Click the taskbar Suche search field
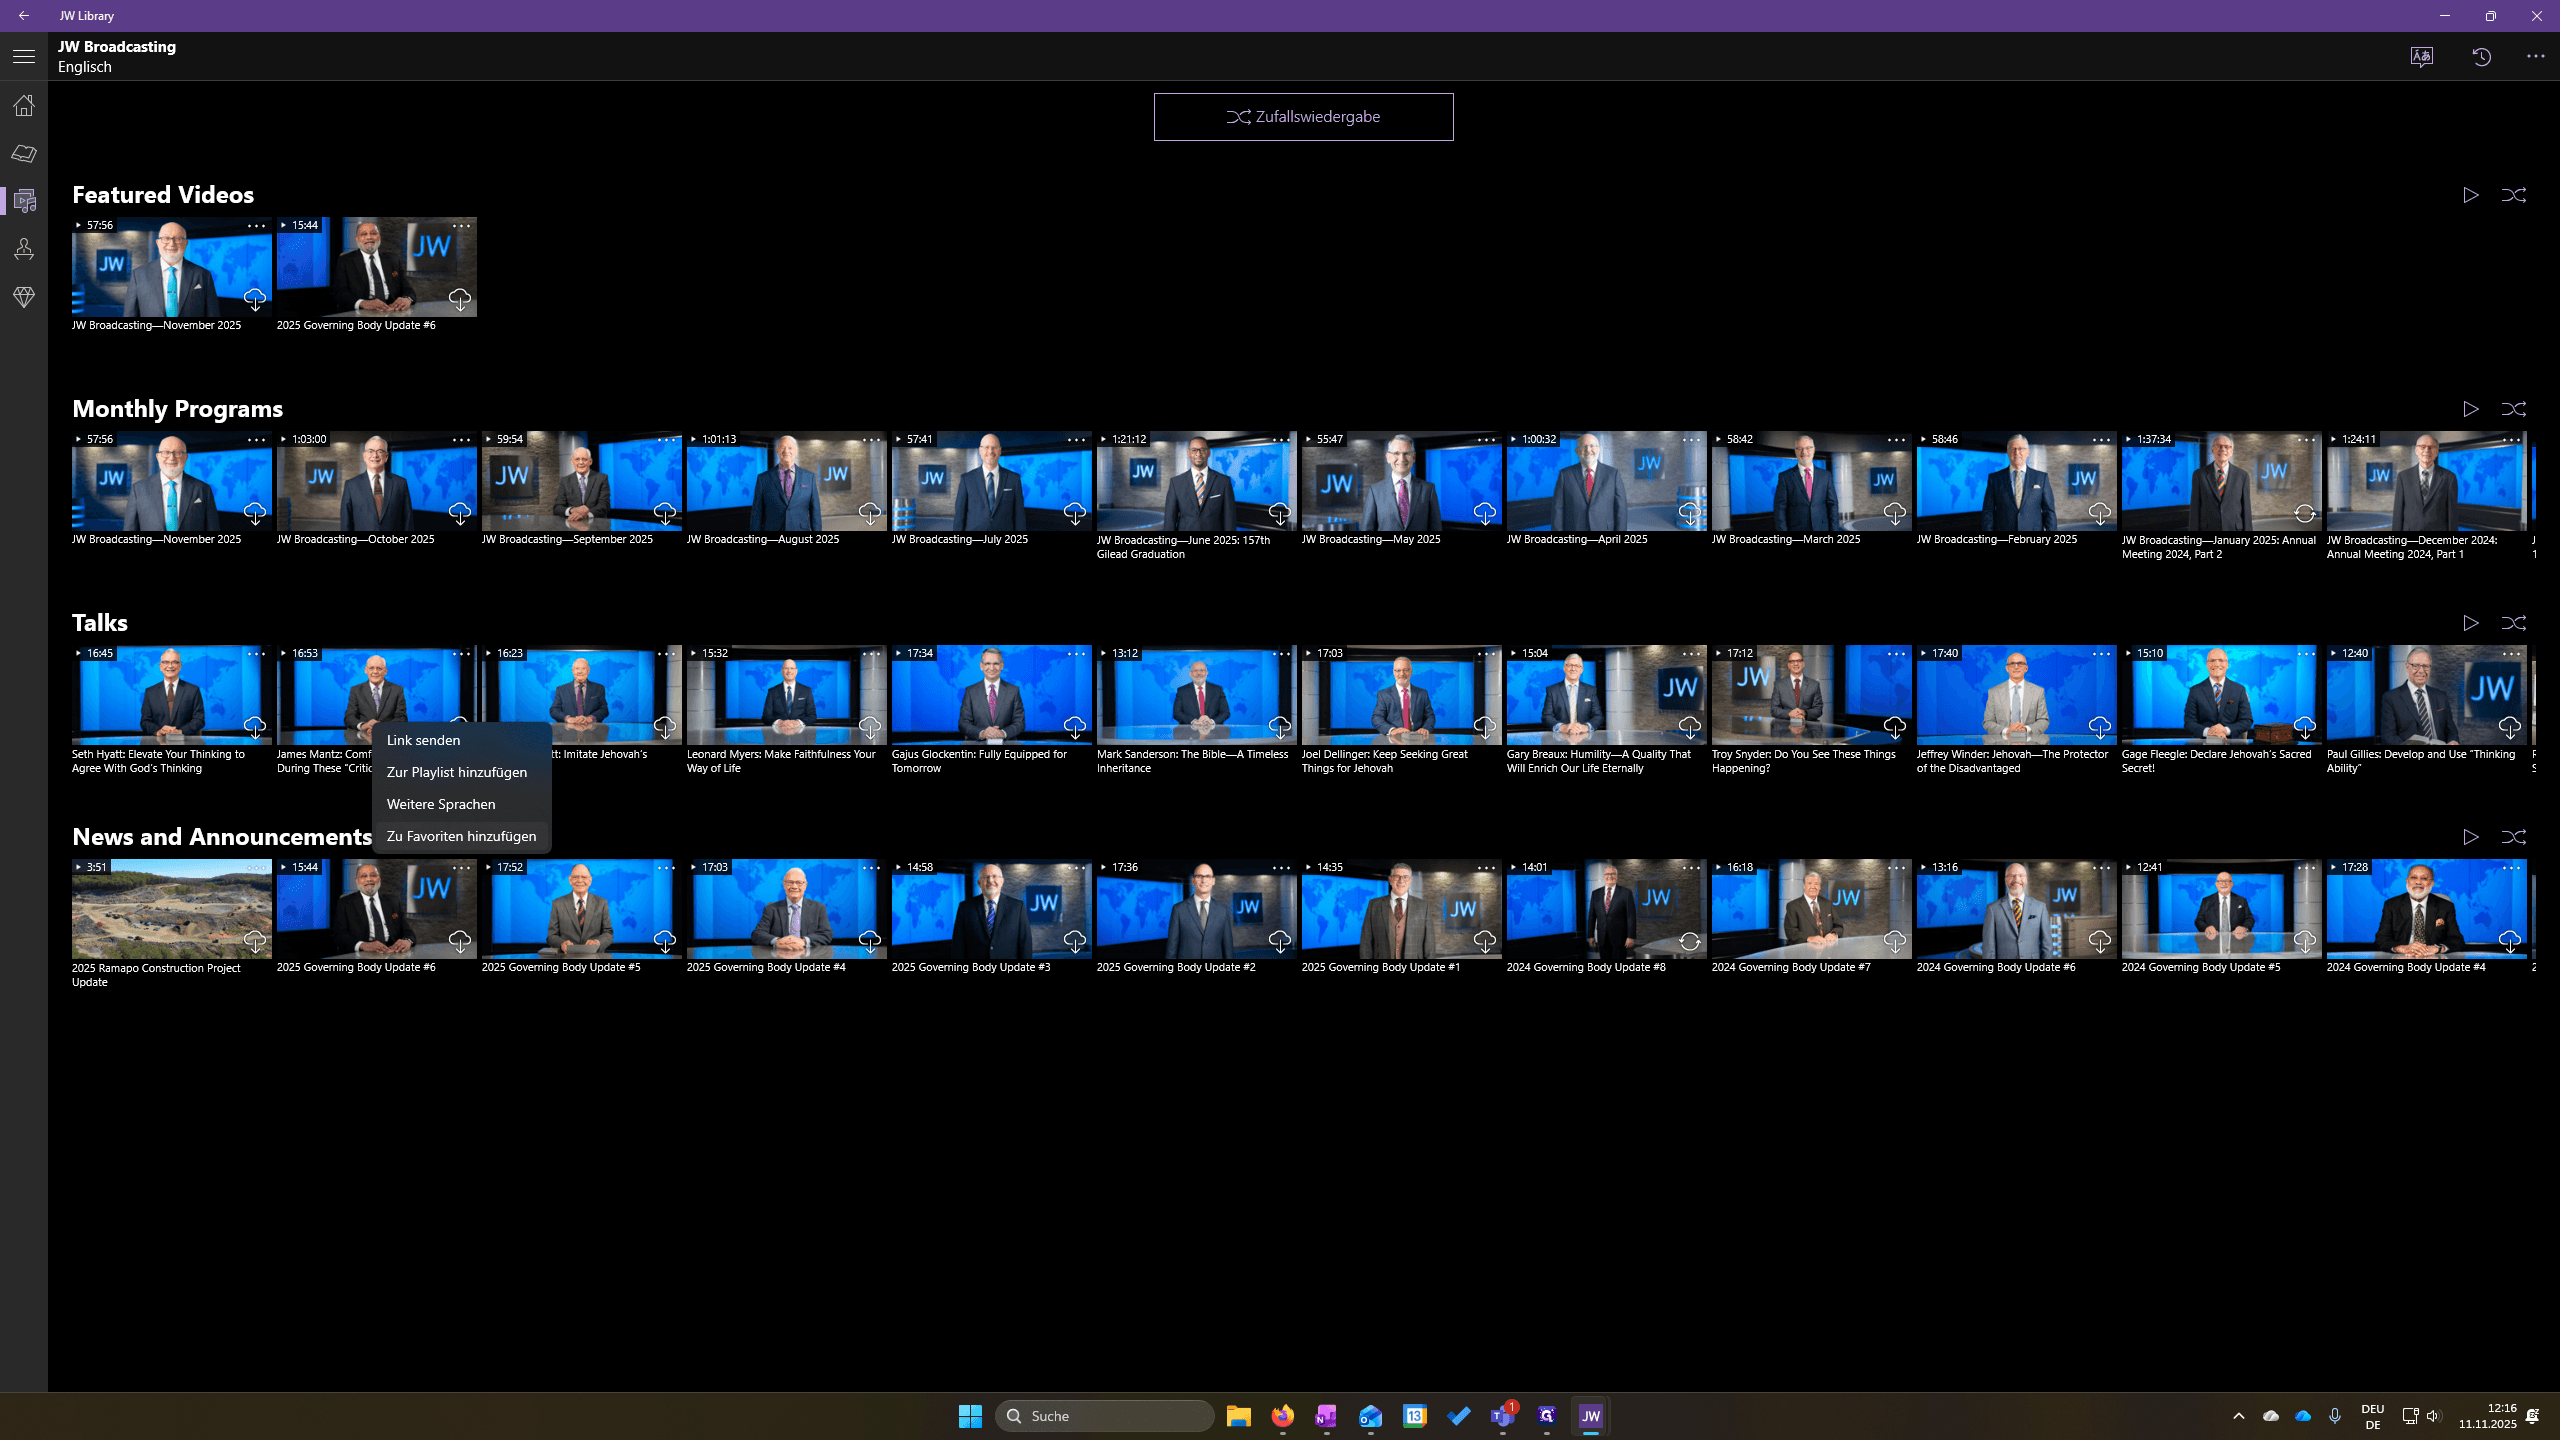Viewport: 2560px width, 1440px height. tap(1104, 1416)
